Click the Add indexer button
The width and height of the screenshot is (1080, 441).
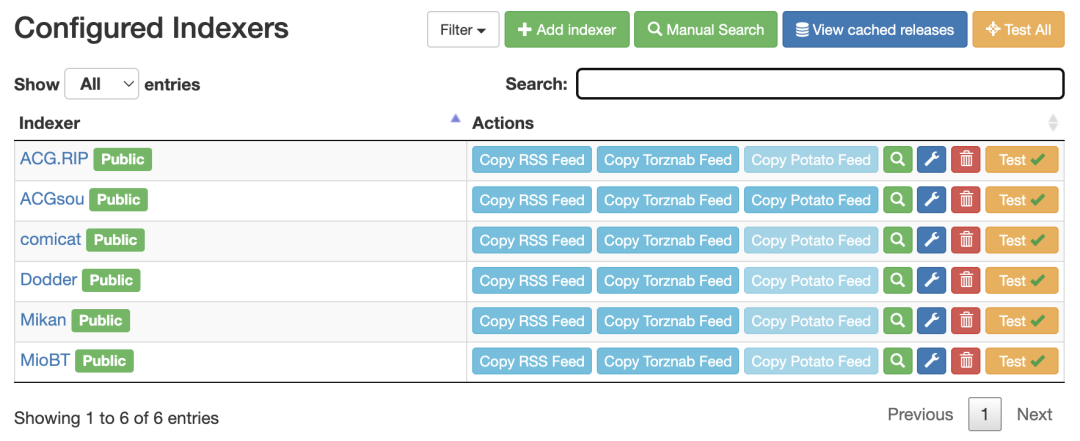point(567,30)
